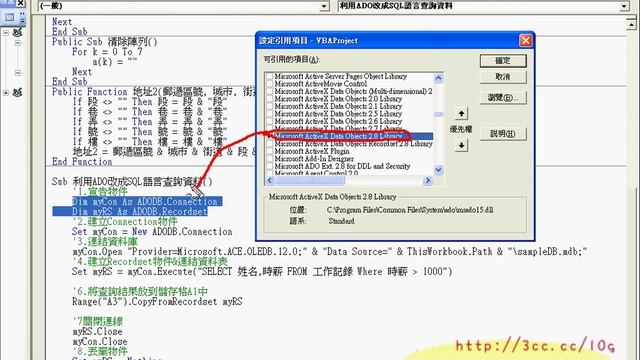
Task: Click Public Function 地址2 declaration line
Action: [x=154, y=92]
